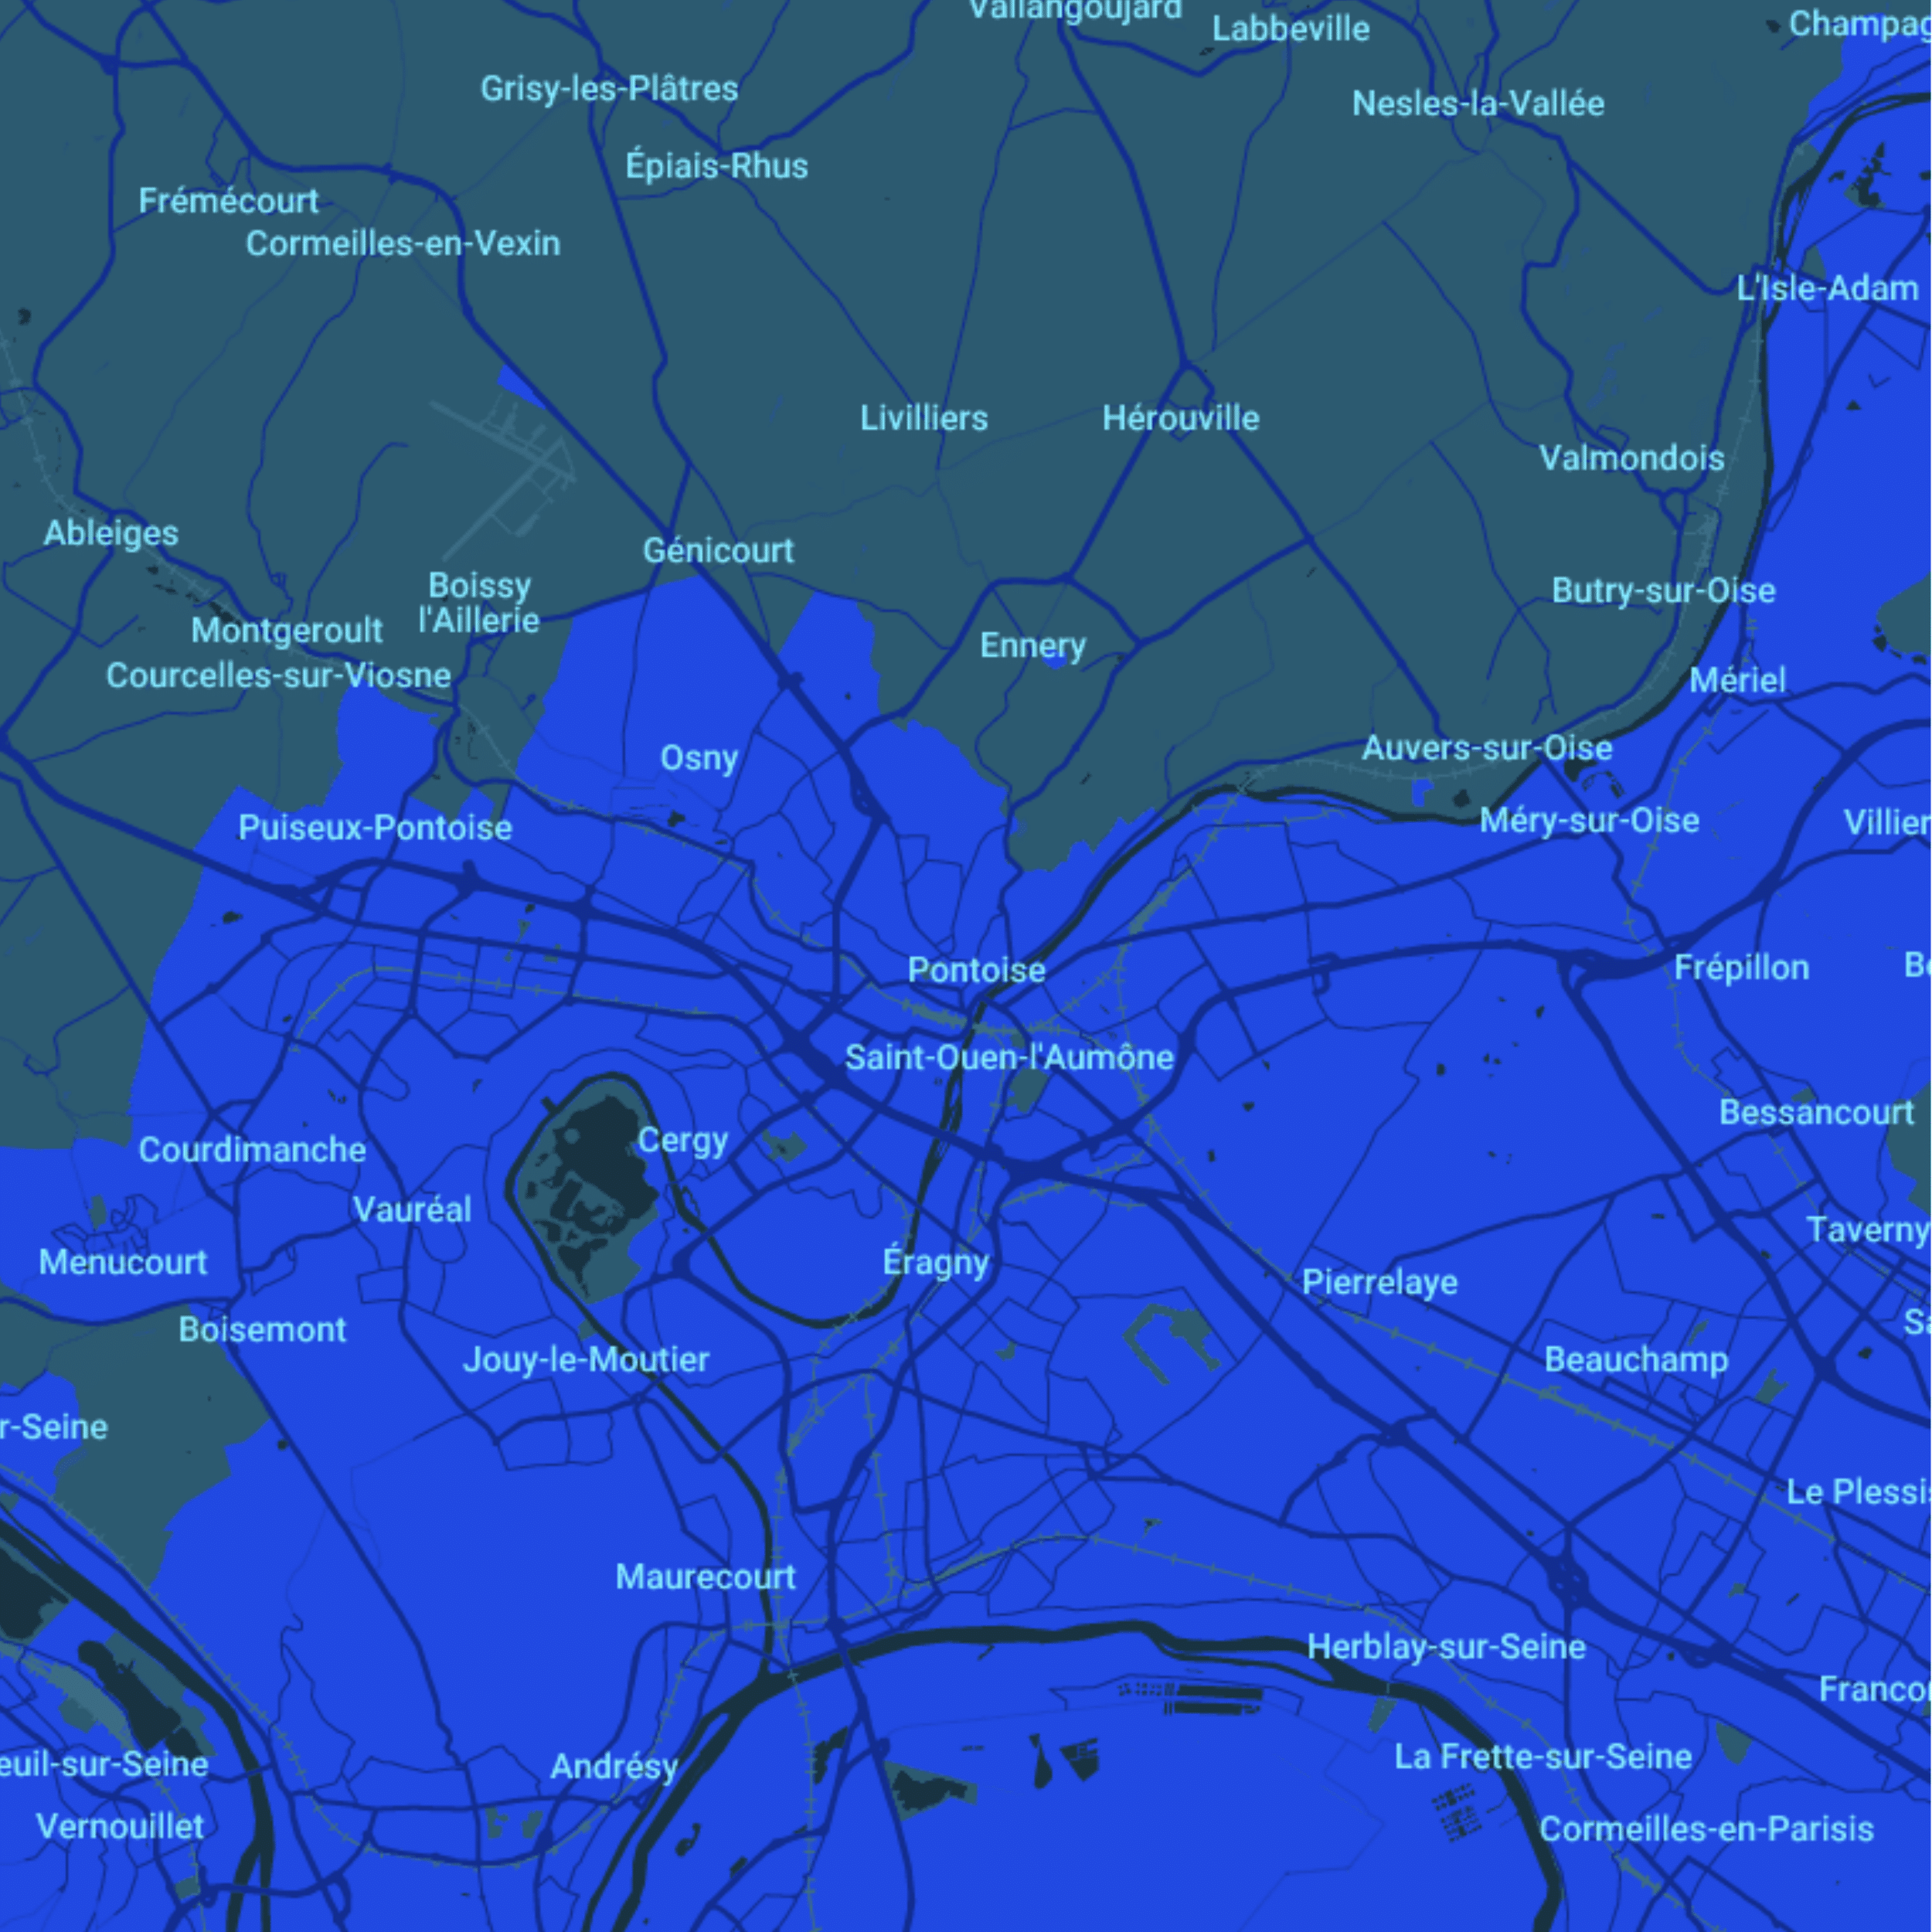Click the Jouy-le-Moutier label

(x=586, y=1360)
